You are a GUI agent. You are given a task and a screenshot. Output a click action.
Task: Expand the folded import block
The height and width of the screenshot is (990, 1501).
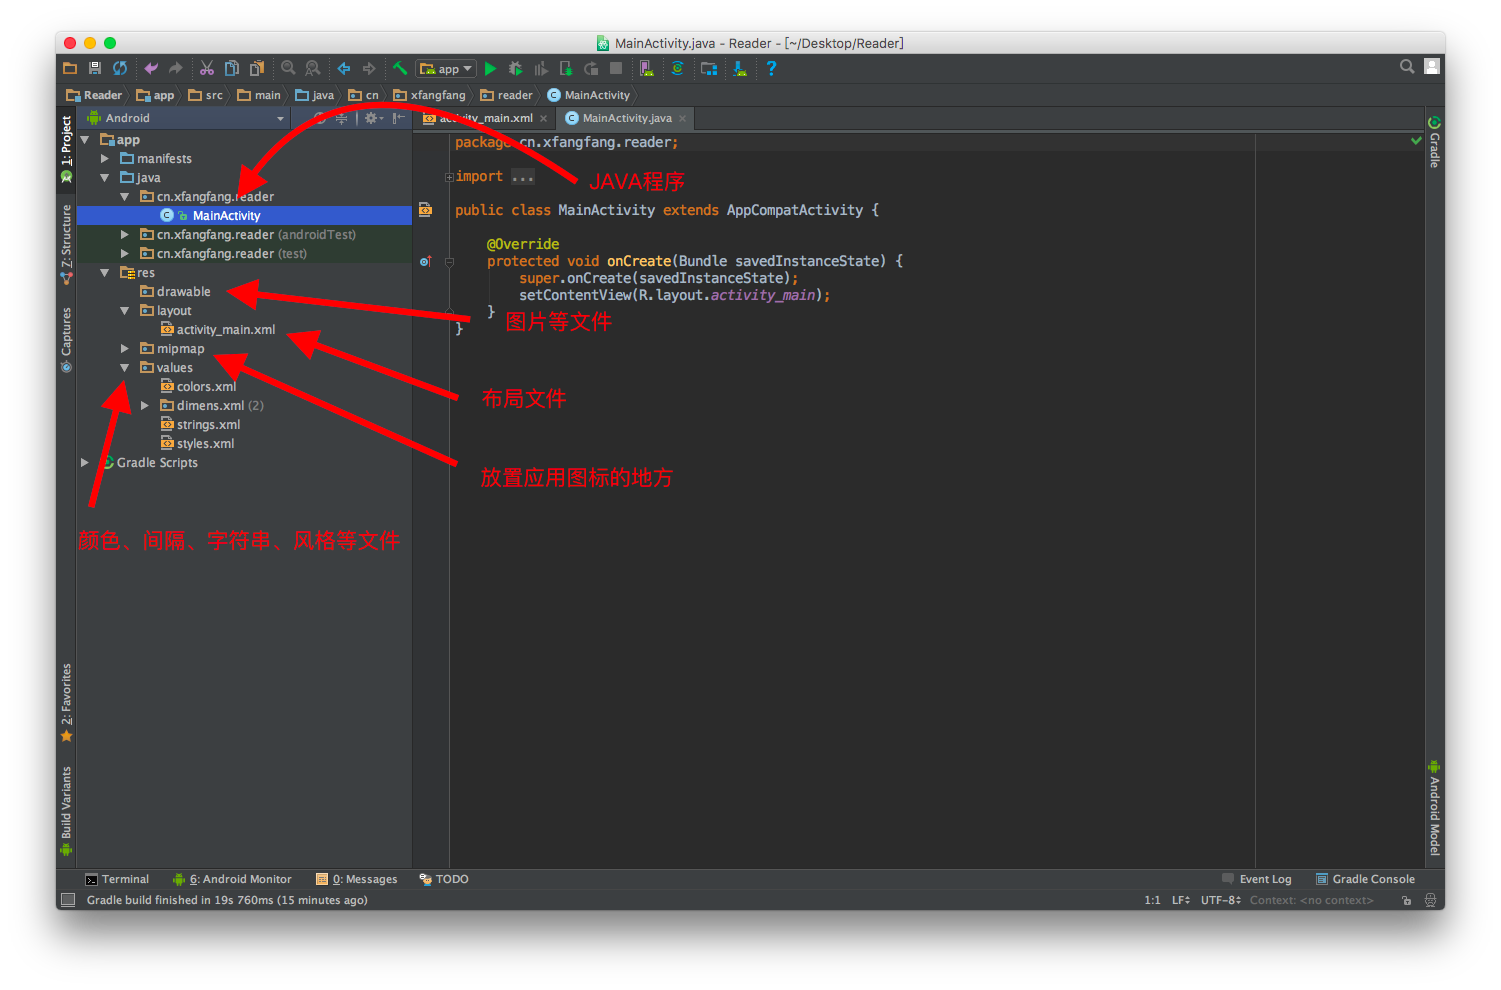point(449,177)
